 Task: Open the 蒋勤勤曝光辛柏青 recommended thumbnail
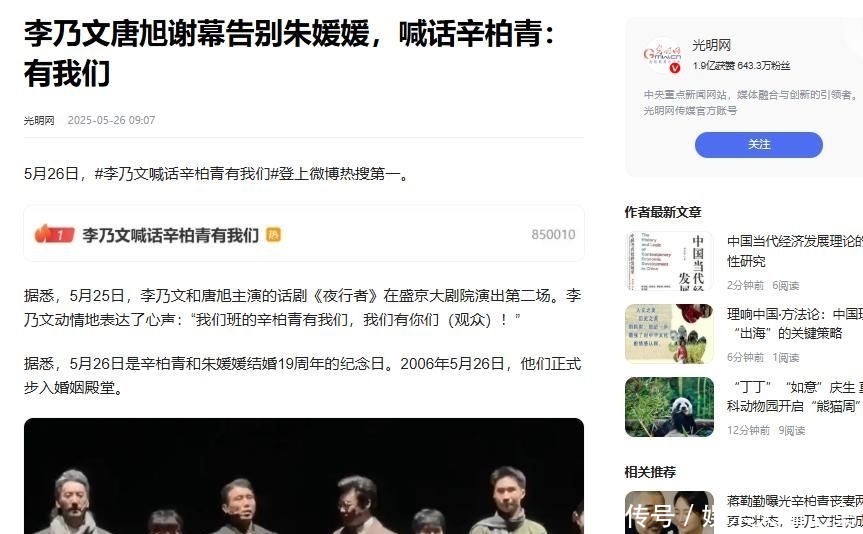pyautogui.click(x=669, y=513)
